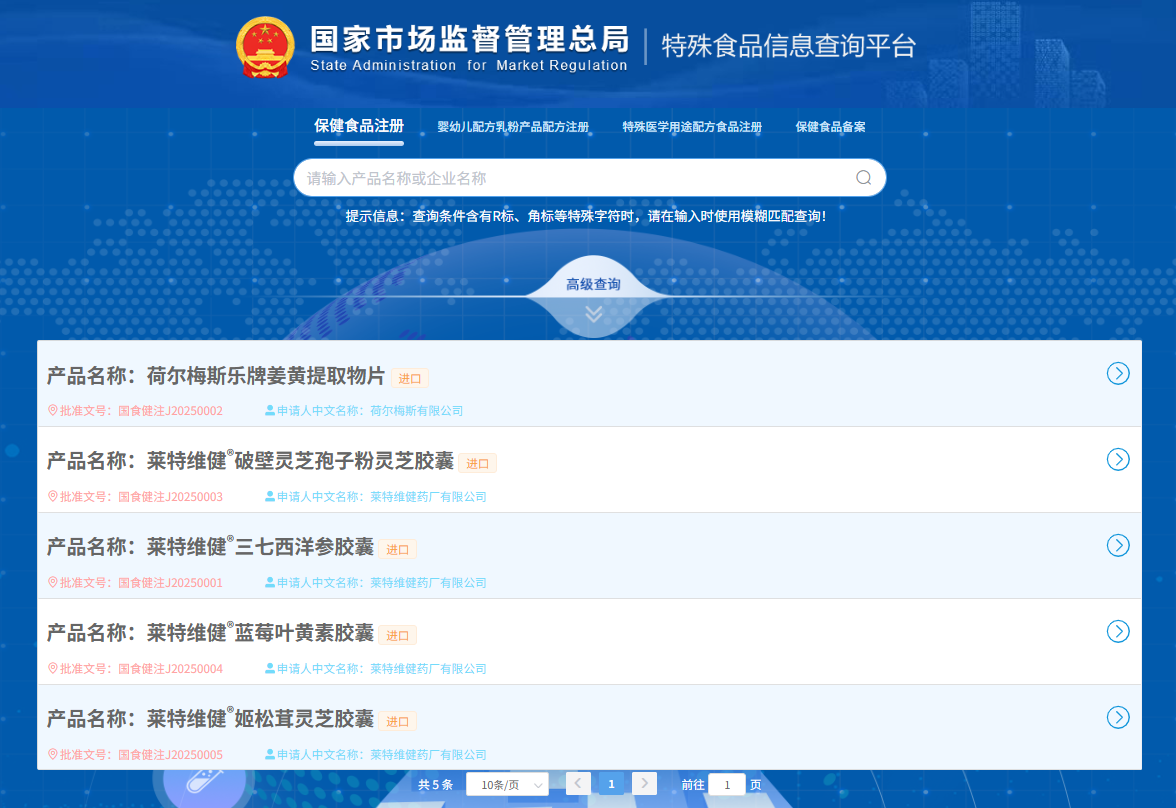Click the 国家市场监督管理总局 heading
The height and width of the screenshot is (808, 1176).
(x=470, y=39)
